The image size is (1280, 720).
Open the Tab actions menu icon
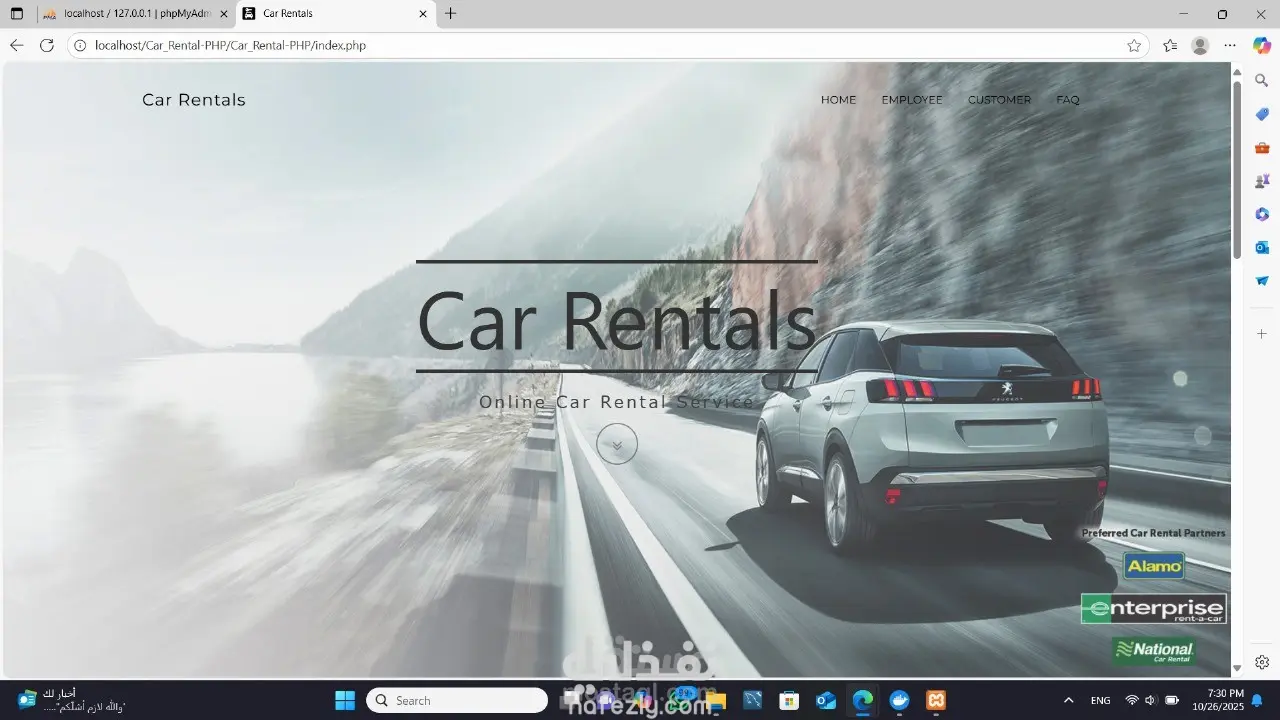tap(17, 14)
